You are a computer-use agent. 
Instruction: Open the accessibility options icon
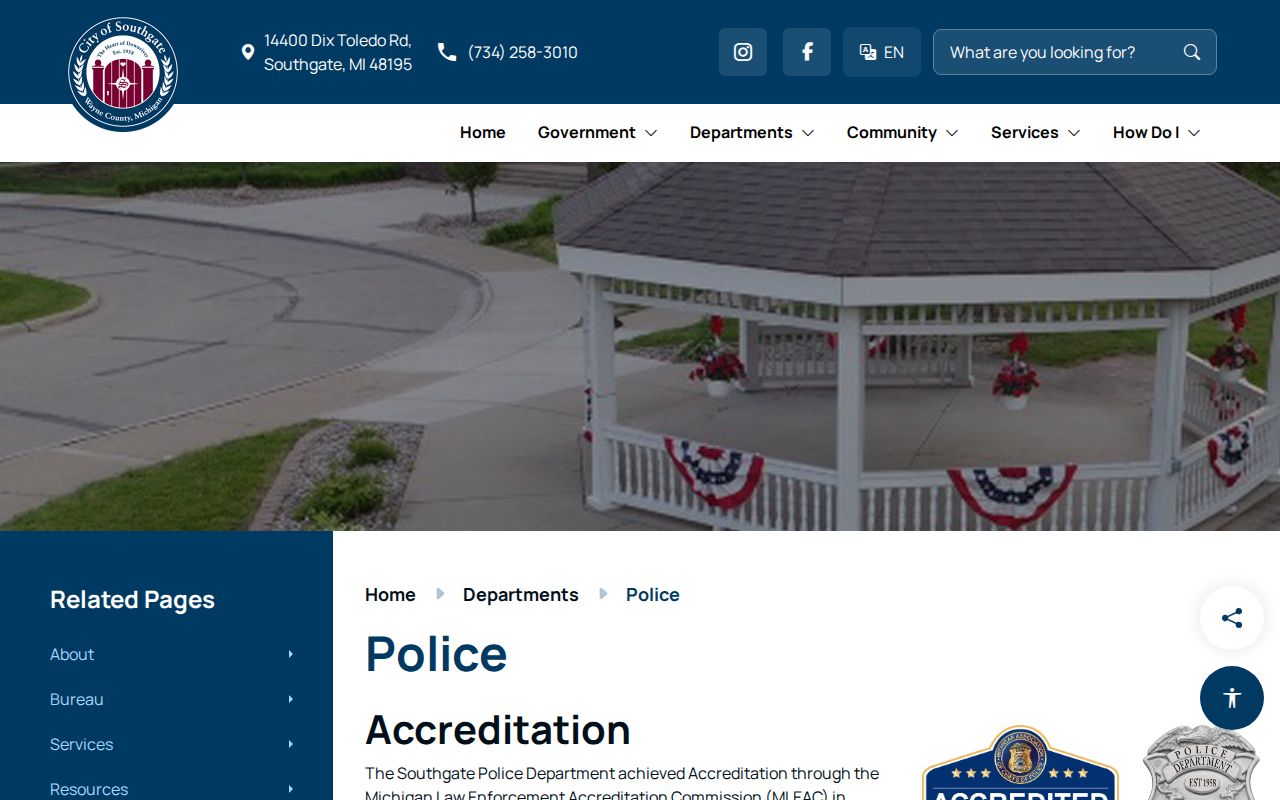(1232, 698)
